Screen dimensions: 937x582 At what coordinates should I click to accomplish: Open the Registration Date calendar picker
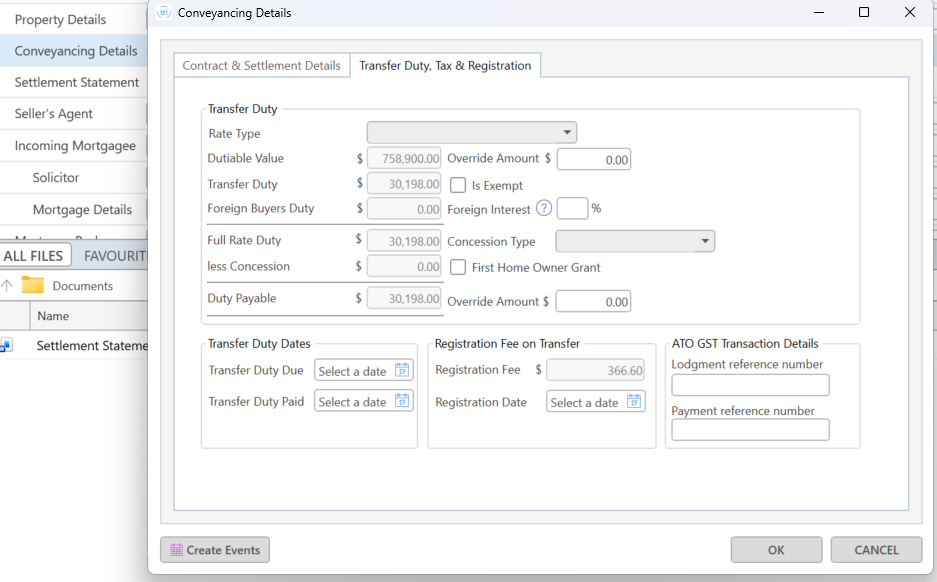(x=634, y=402)
